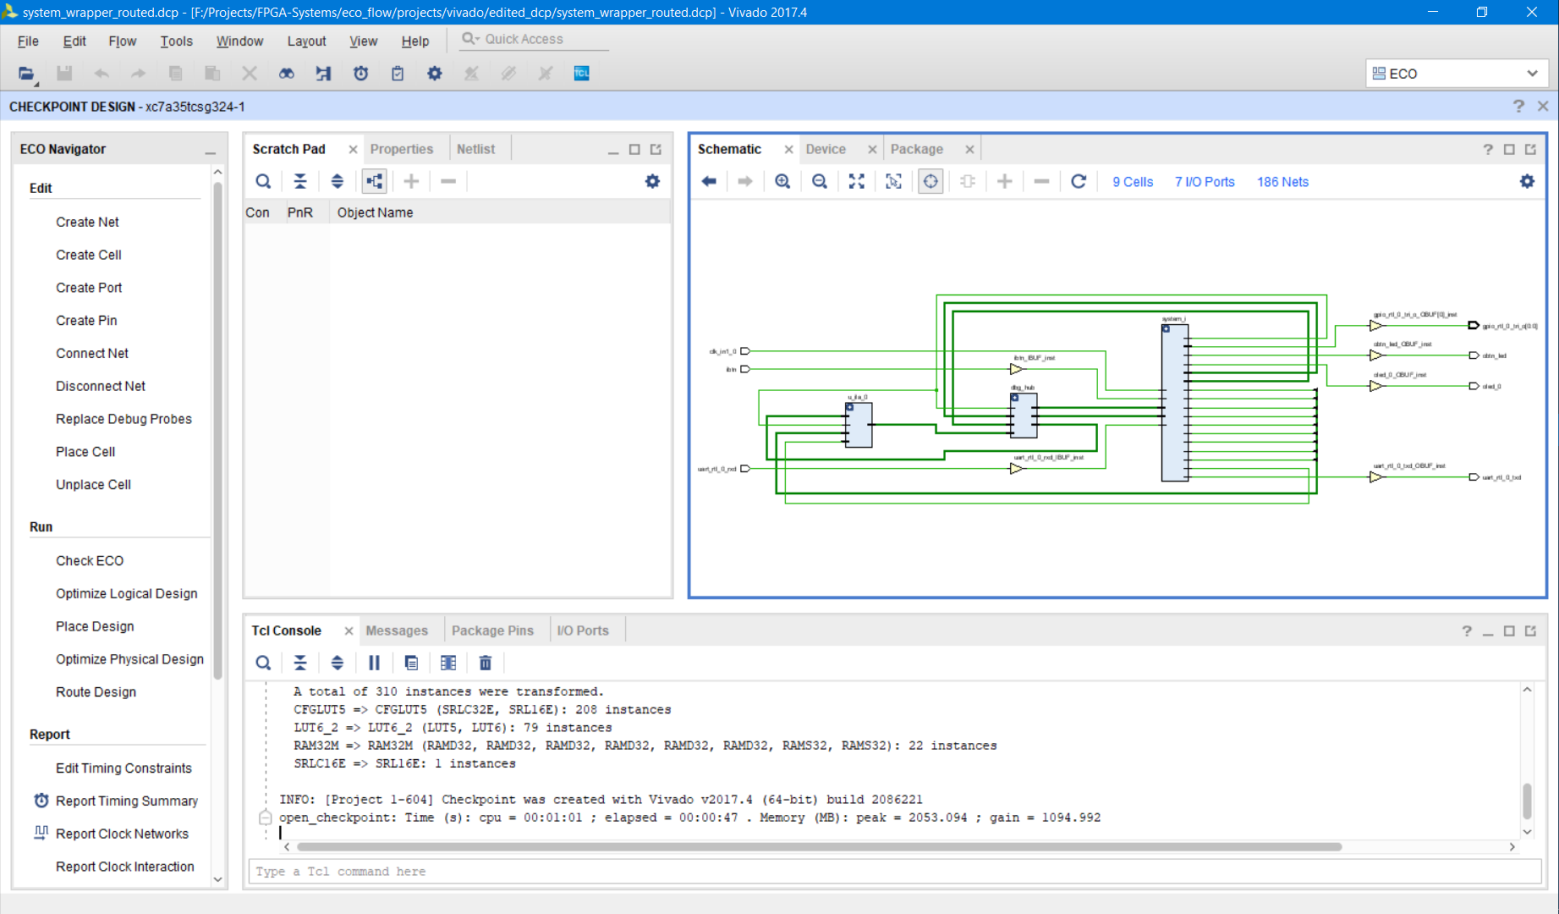1559x914 pixels.
Task: Toggle hierarchy view in Scratch Pad
Action: 374,181
